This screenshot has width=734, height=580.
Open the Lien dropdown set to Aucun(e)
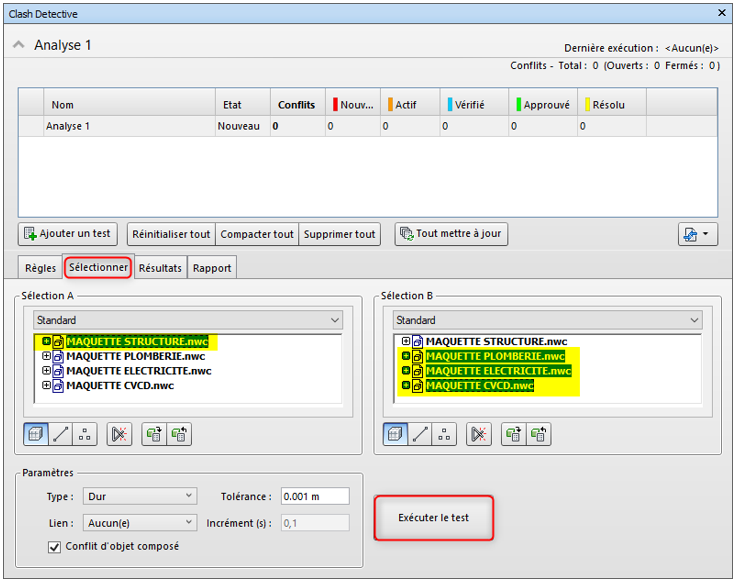pos(140,522)
